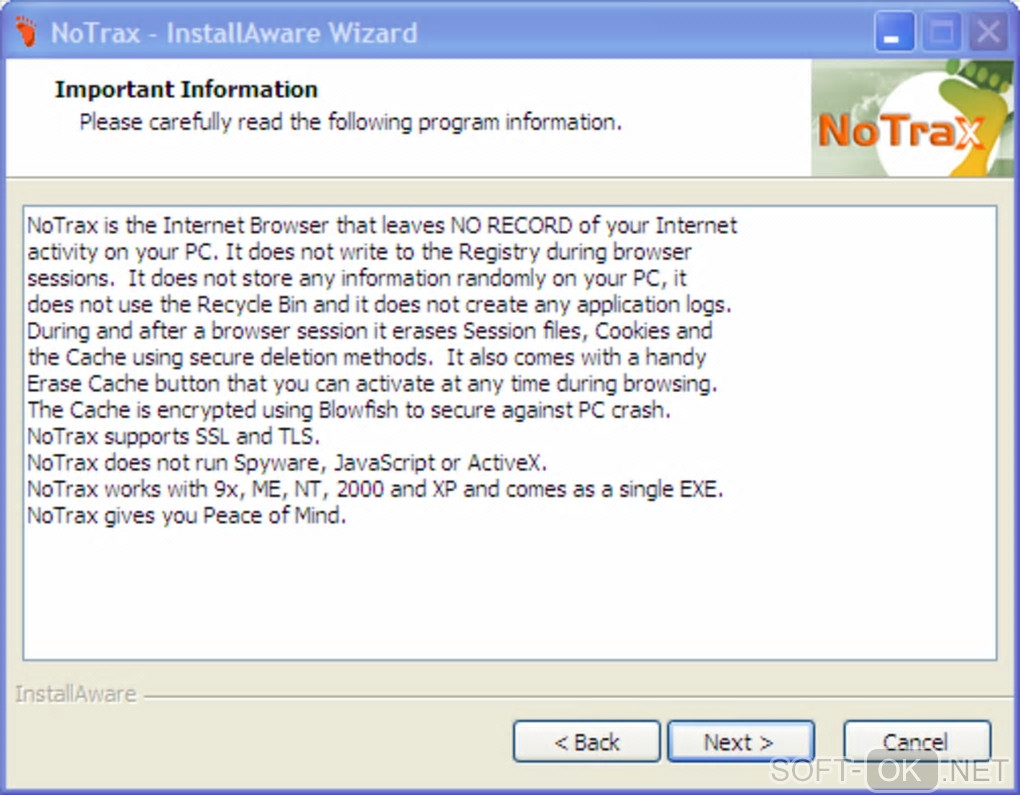
Task: Click the NoTrax footprint icon in title bar
Action: [x=26, y=31]
